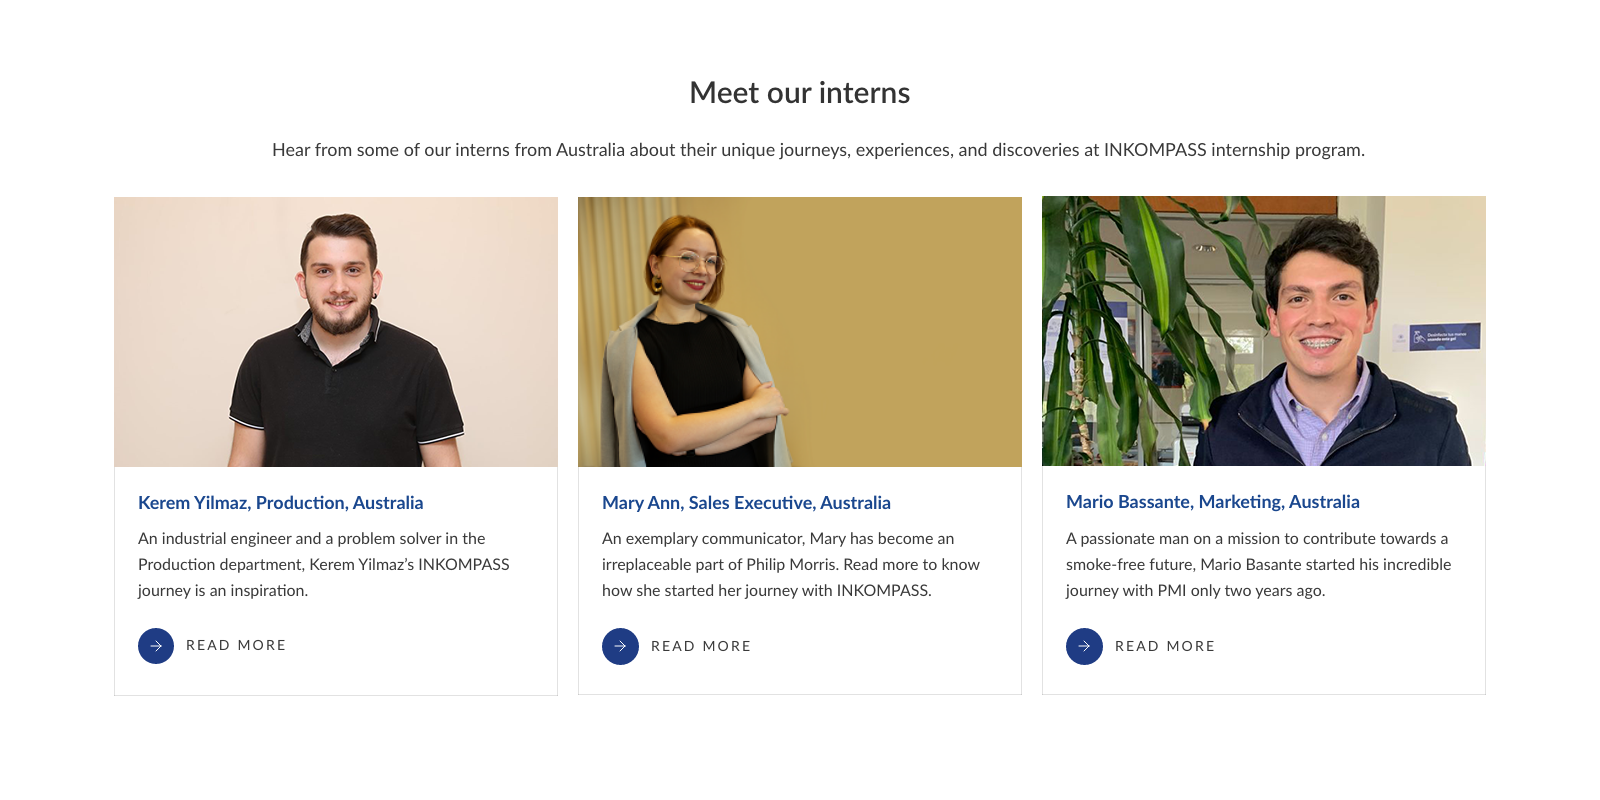Click the 'Meet our interns' heading

800,93
